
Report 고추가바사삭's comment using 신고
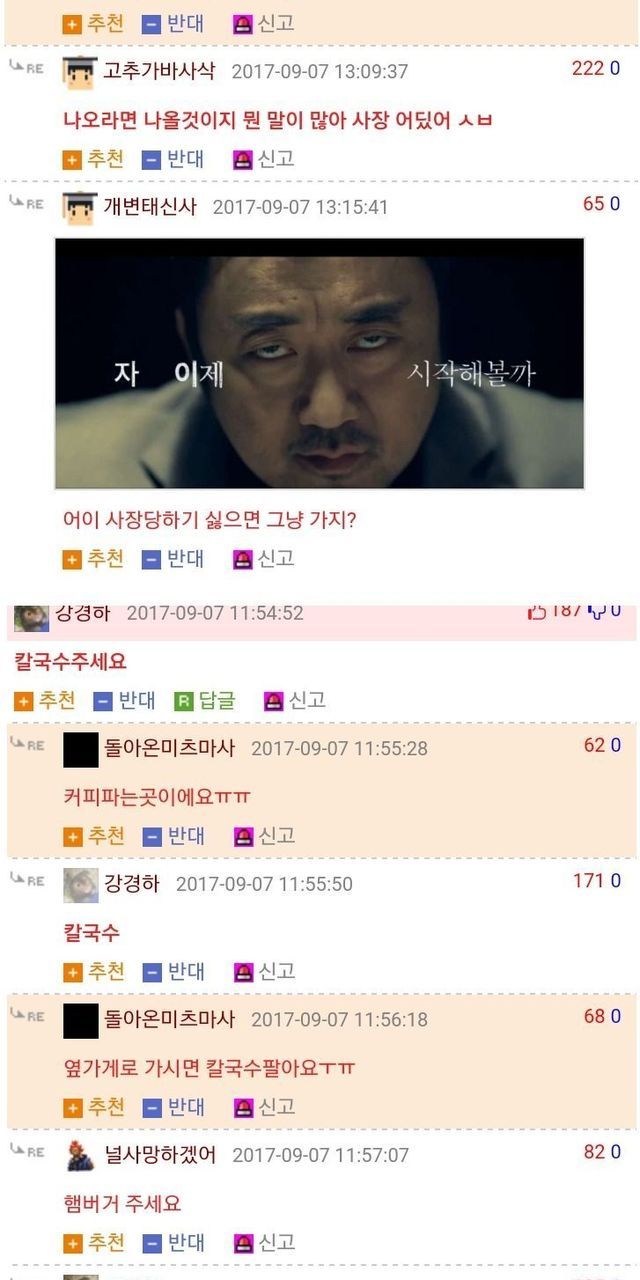[263, 159]
